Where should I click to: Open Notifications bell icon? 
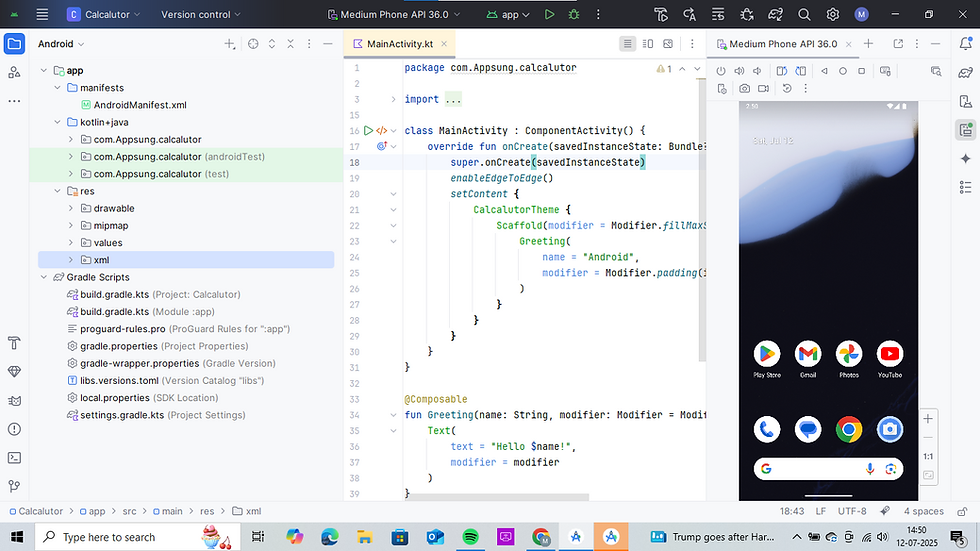966,44
